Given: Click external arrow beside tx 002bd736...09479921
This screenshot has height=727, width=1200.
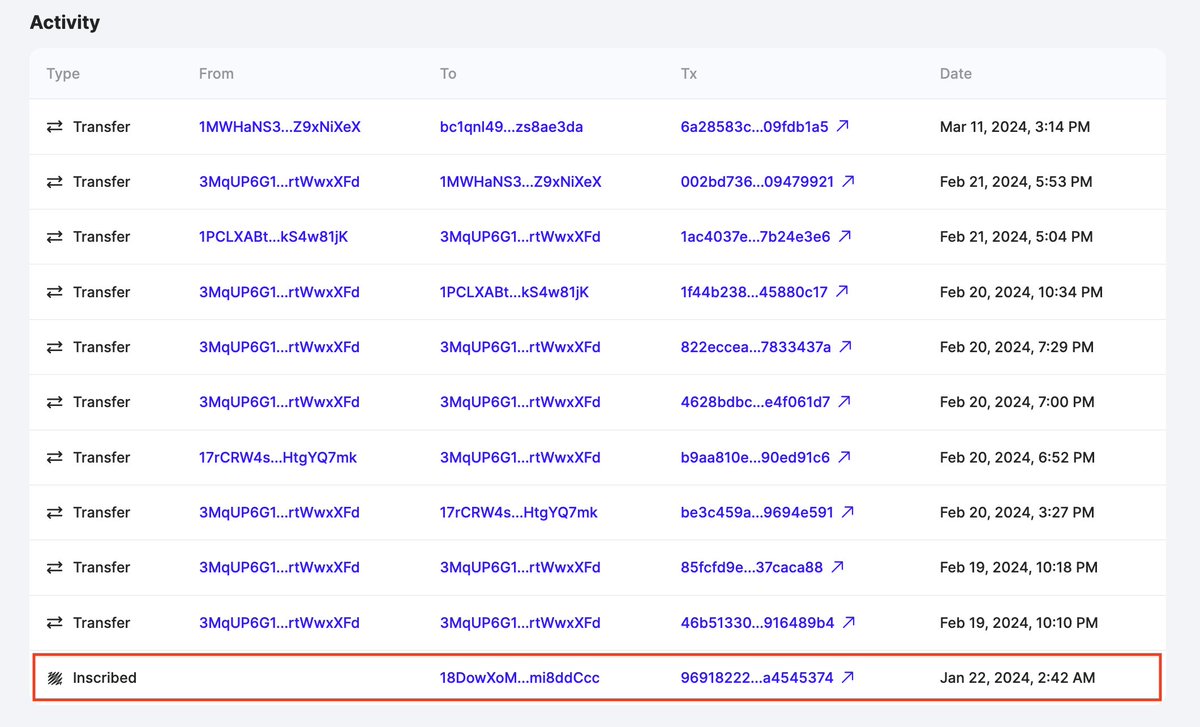Looking at the screenshot, I should click(x=848, y=182).
